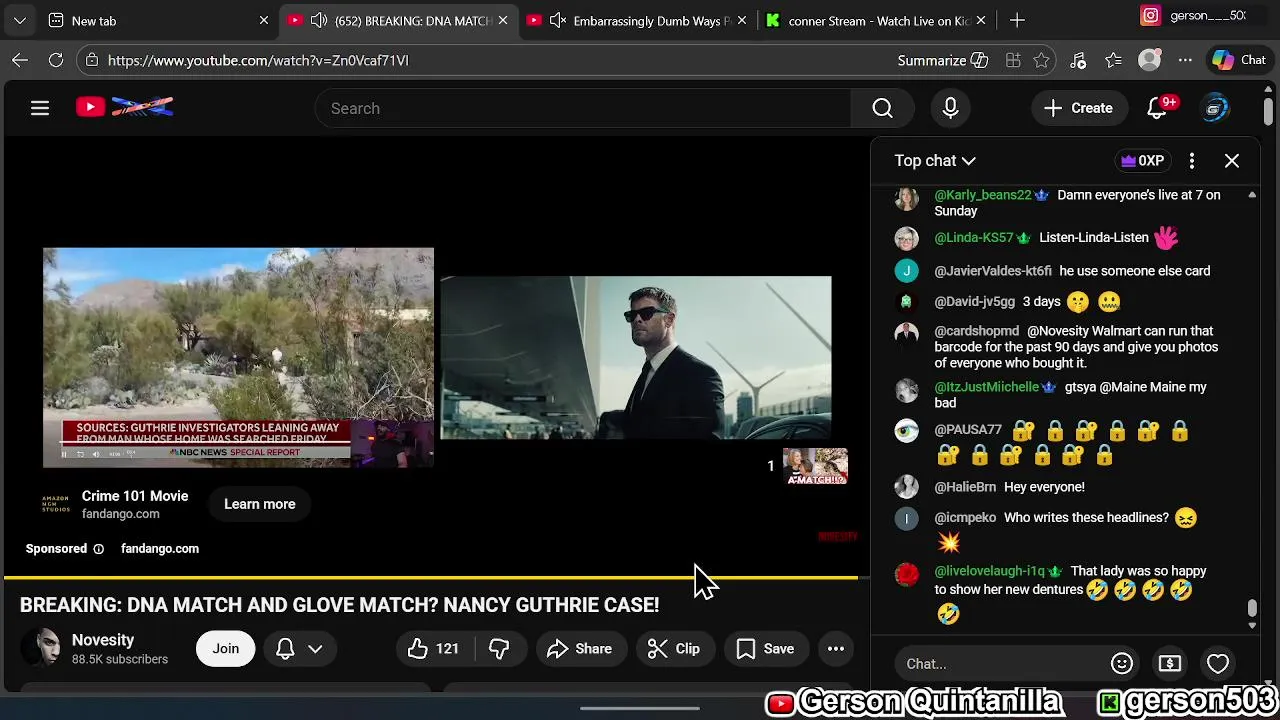Mute the audio icon on YouTube tab
1280x720 pixels.
[319, 20]
